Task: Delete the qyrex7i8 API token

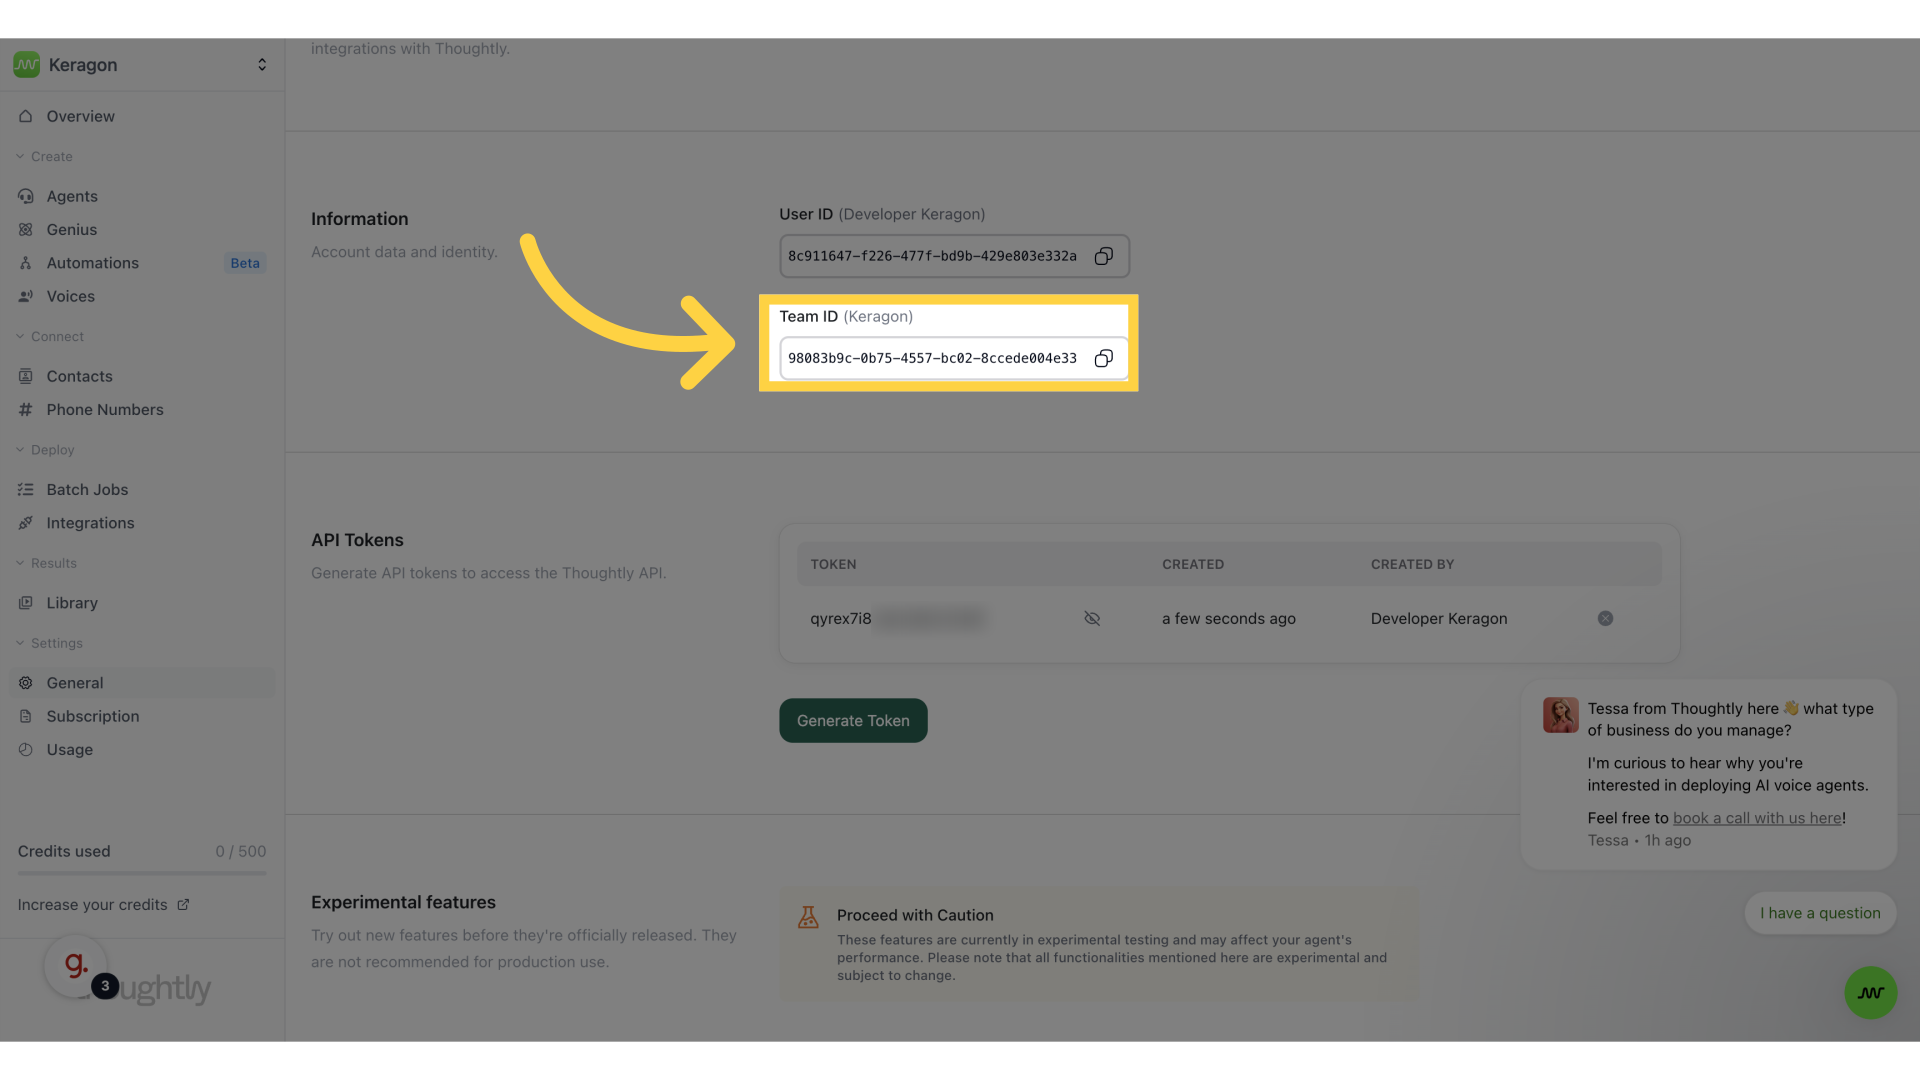Action: [1605, 619]
